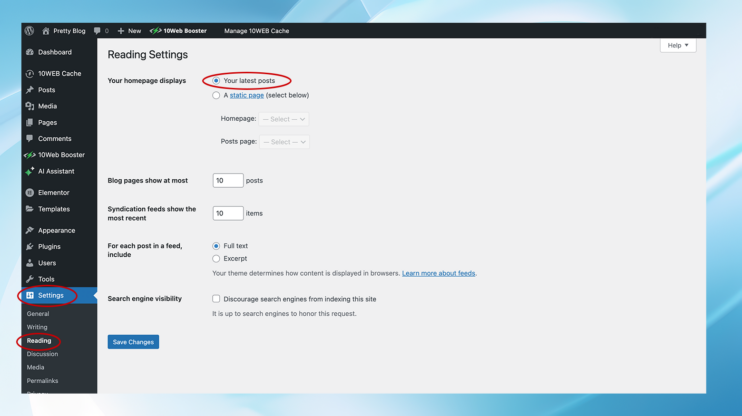Viewport: 742px width, 416px height.
Task: Click the Plugins plug icon
Action: 30,246
